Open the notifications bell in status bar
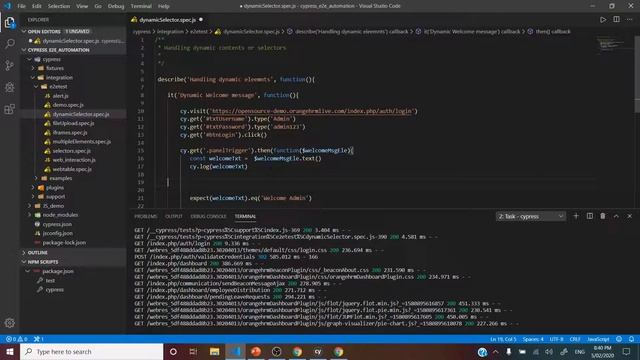The image size is (640, 360). tap(631, 339)
